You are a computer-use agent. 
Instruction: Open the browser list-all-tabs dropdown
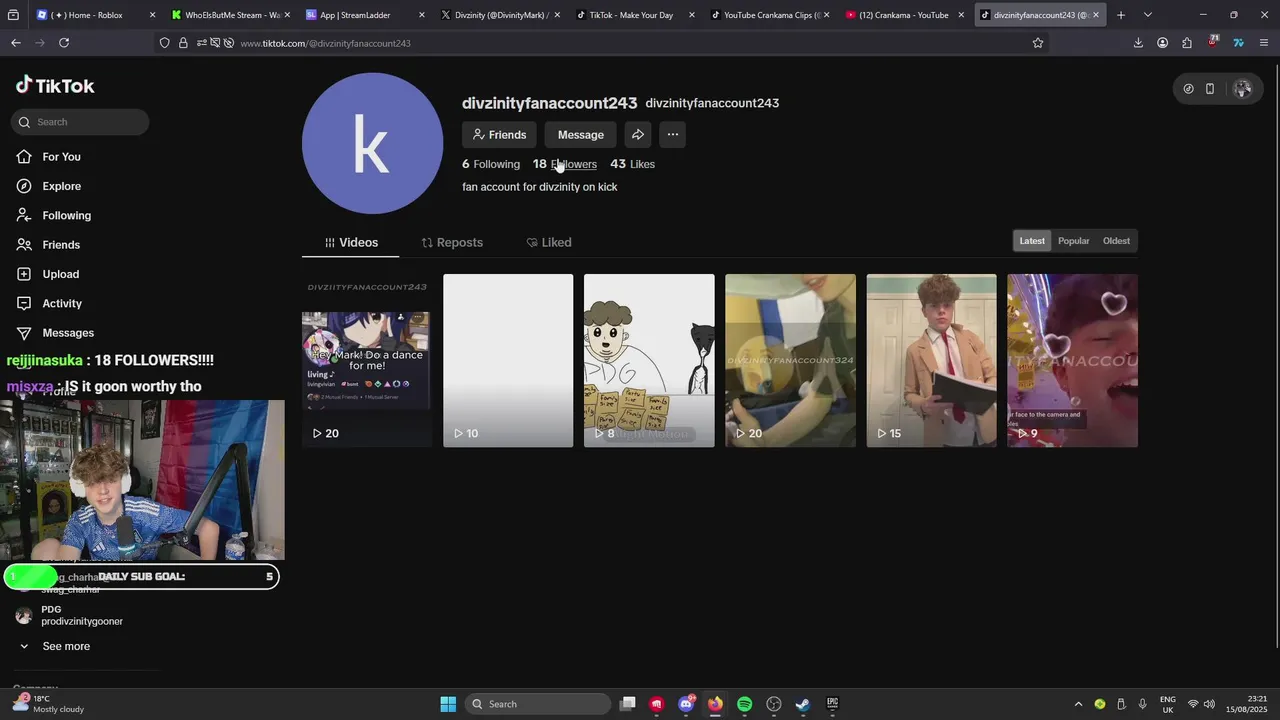coord(1148,15)
